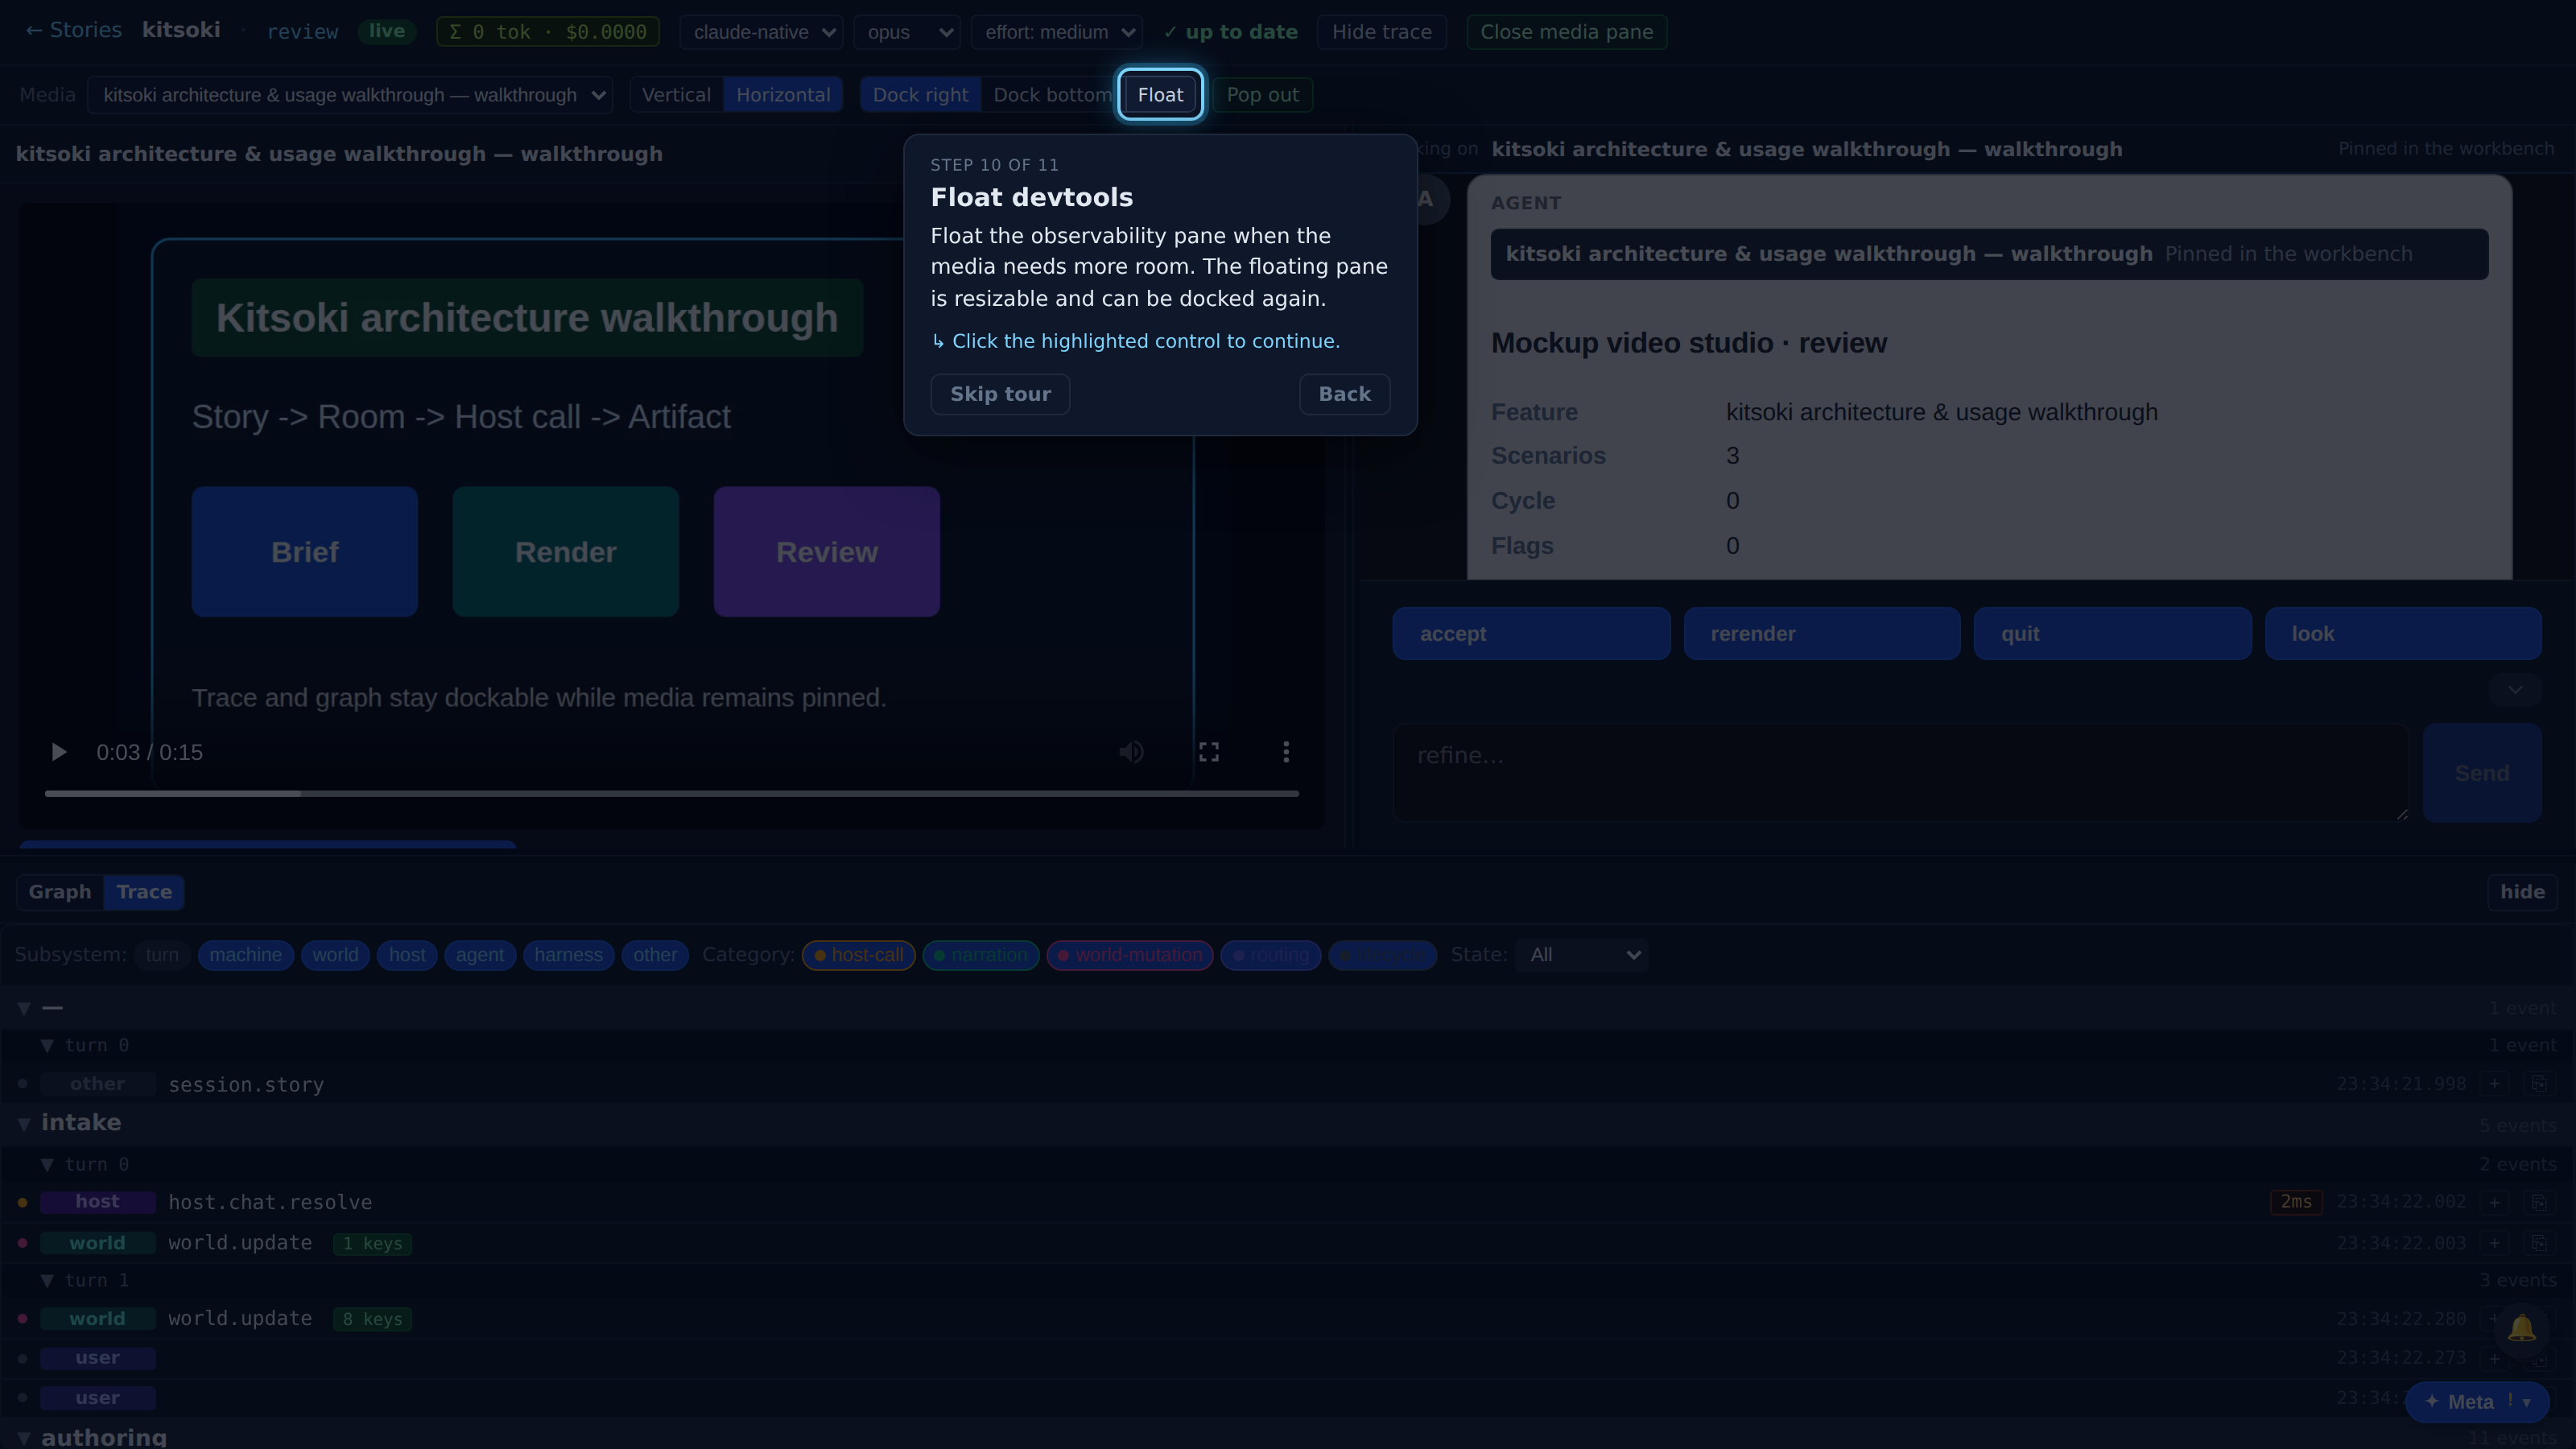Open the Media walkthrough selector dropdown

tap(350, 95)
